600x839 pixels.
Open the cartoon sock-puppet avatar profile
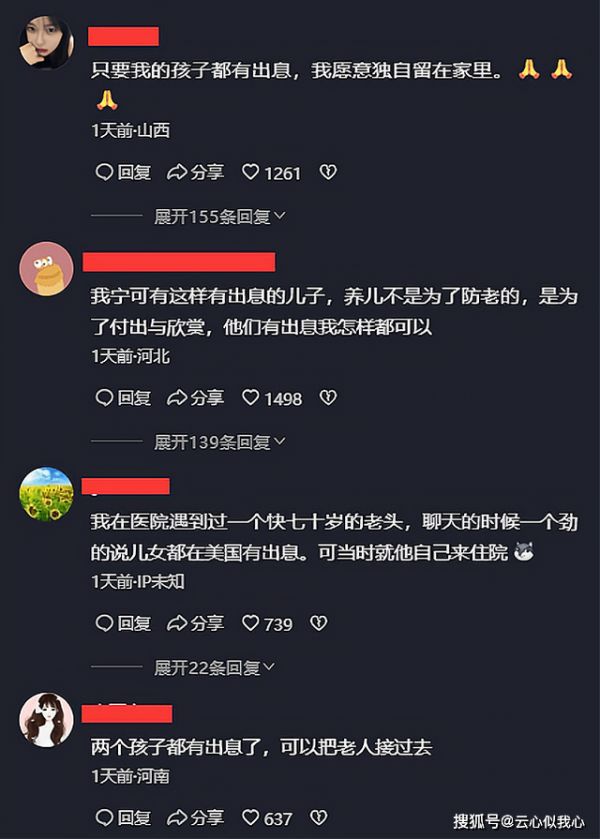click(47, 269)
